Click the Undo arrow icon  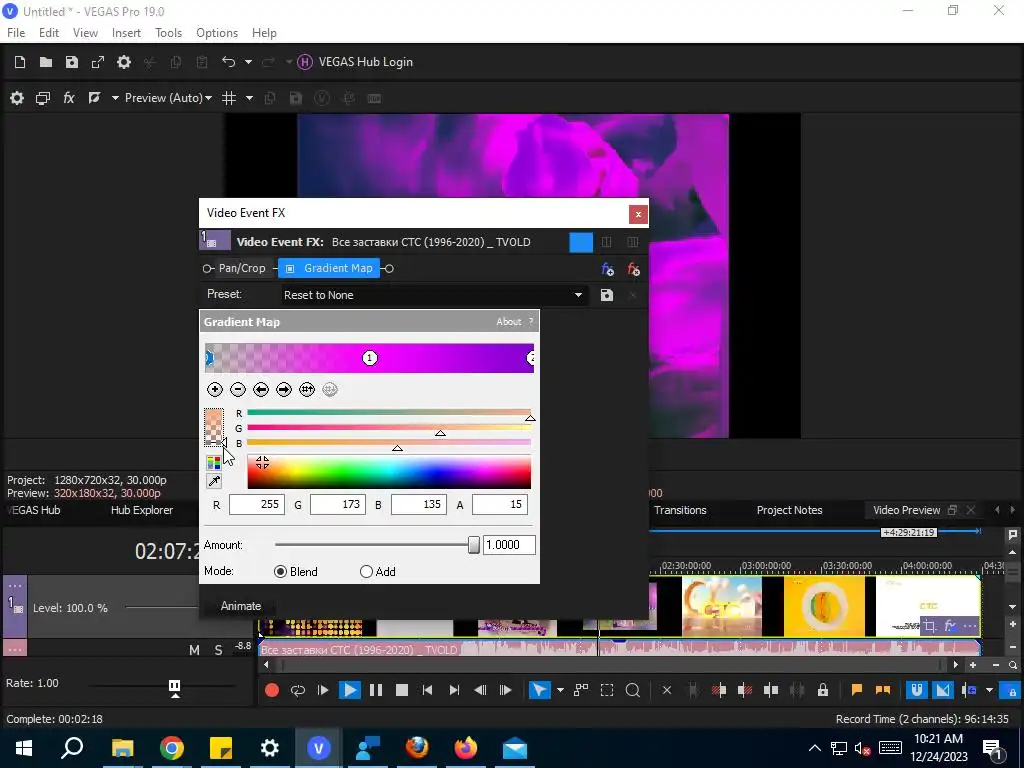(228, 62)
